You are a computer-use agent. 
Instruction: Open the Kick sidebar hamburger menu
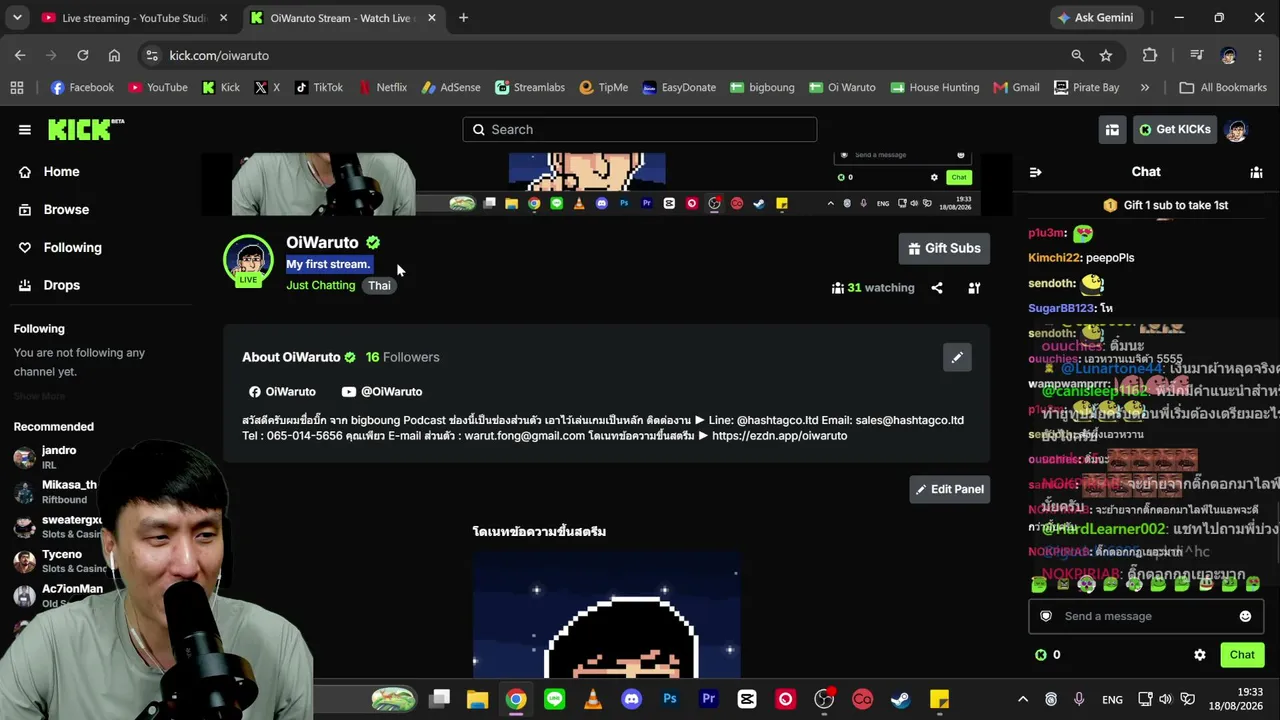[25, 129]
